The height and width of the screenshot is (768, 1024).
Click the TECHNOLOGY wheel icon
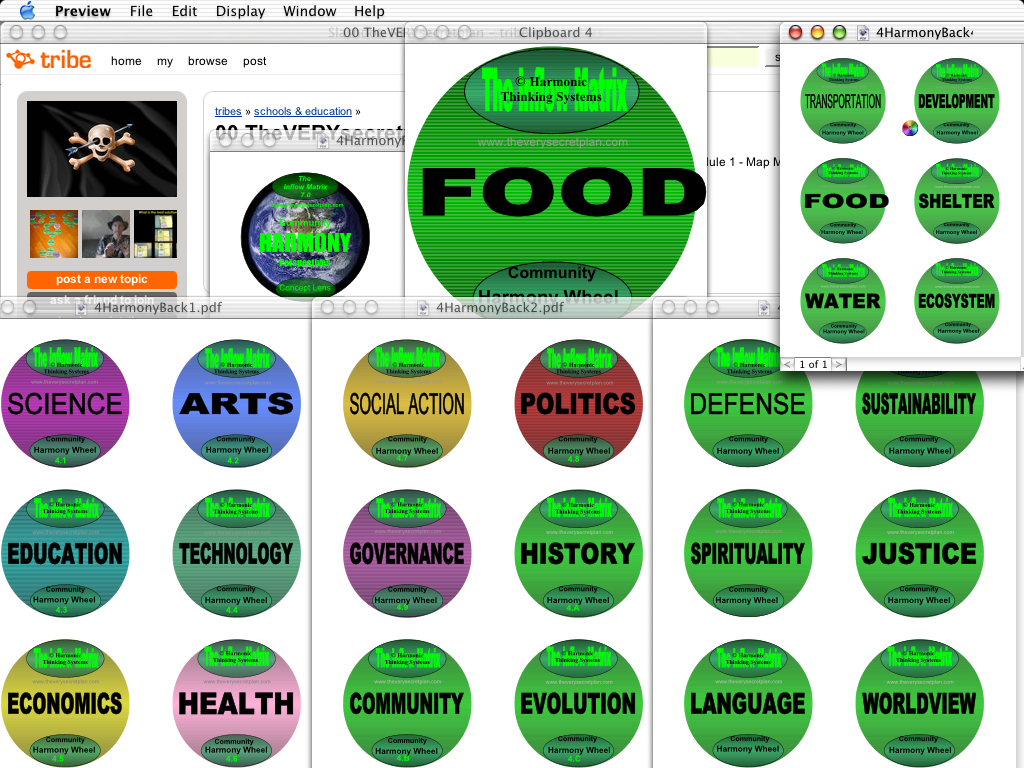[236, 553]
